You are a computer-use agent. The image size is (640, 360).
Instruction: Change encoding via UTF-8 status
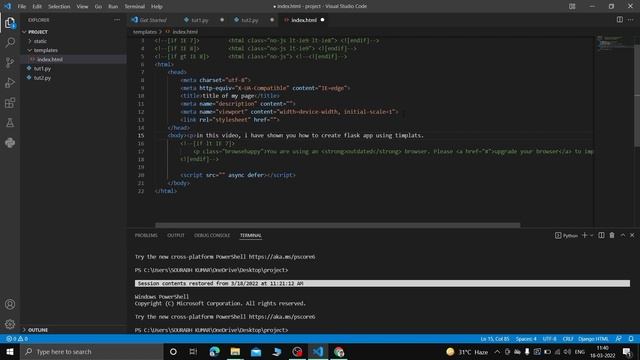(x=549, y=339)
